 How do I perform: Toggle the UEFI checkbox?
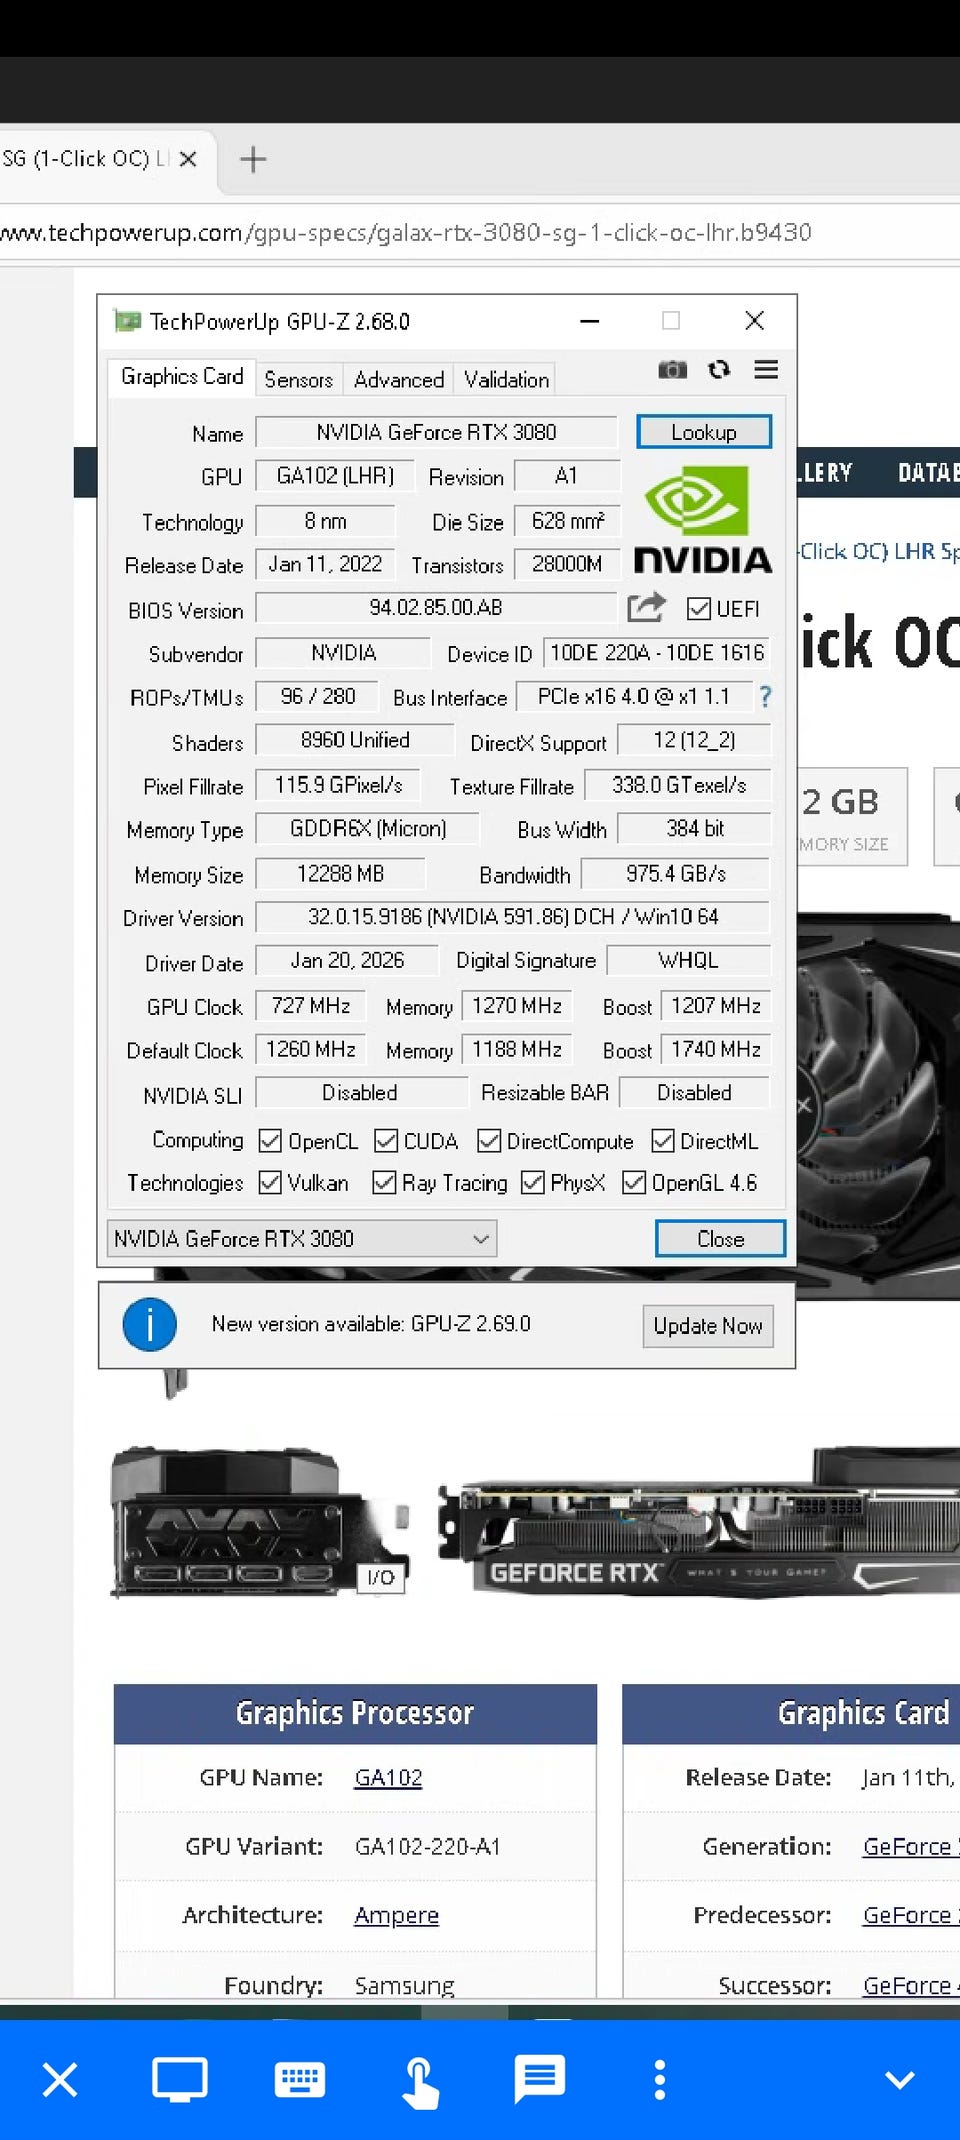699,608
